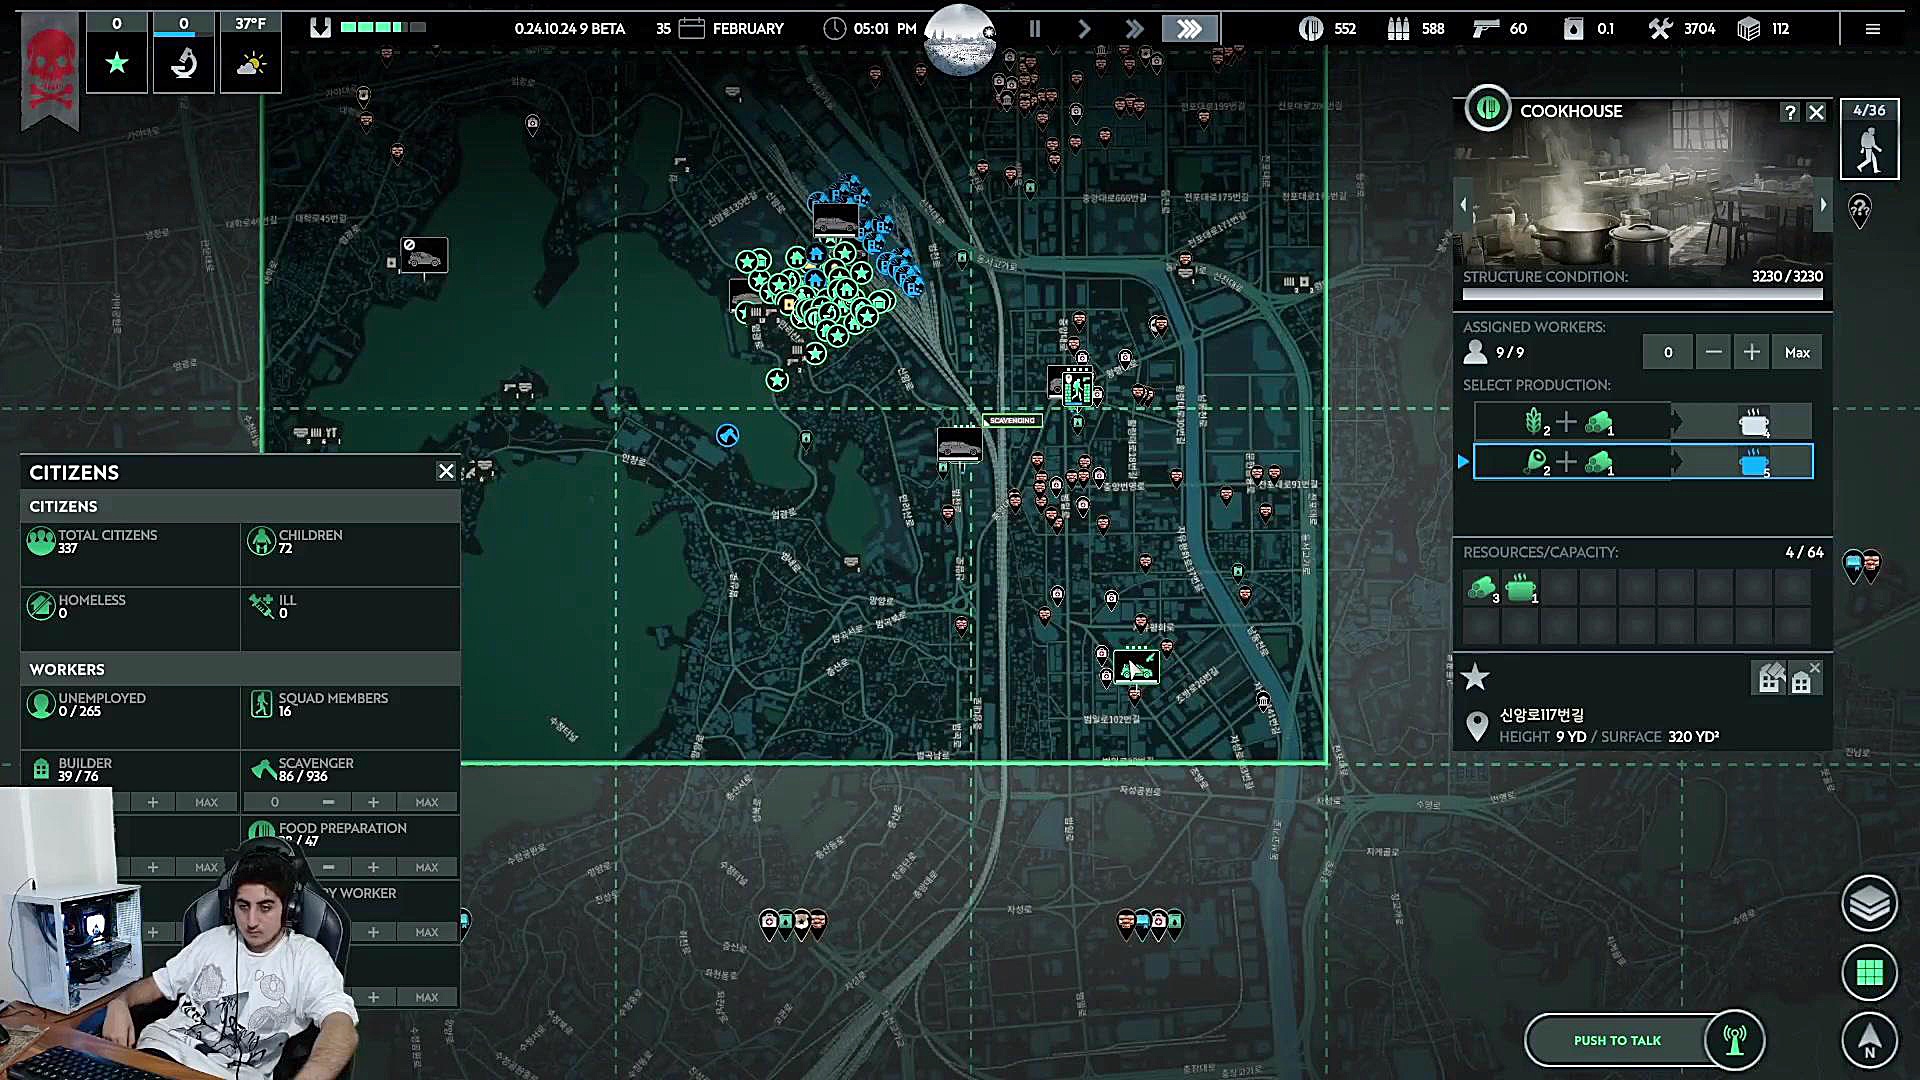This screenshot has width=1920, height=1080.
Task: Increase cookhouse assigned workers with plus
Action: [1752, 352]
